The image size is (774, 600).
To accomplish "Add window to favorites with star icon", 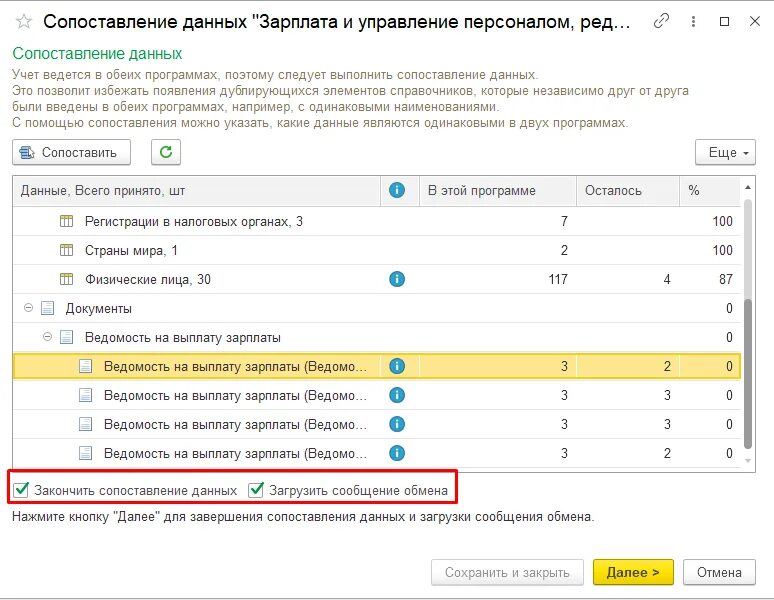I will click(24, 22).
